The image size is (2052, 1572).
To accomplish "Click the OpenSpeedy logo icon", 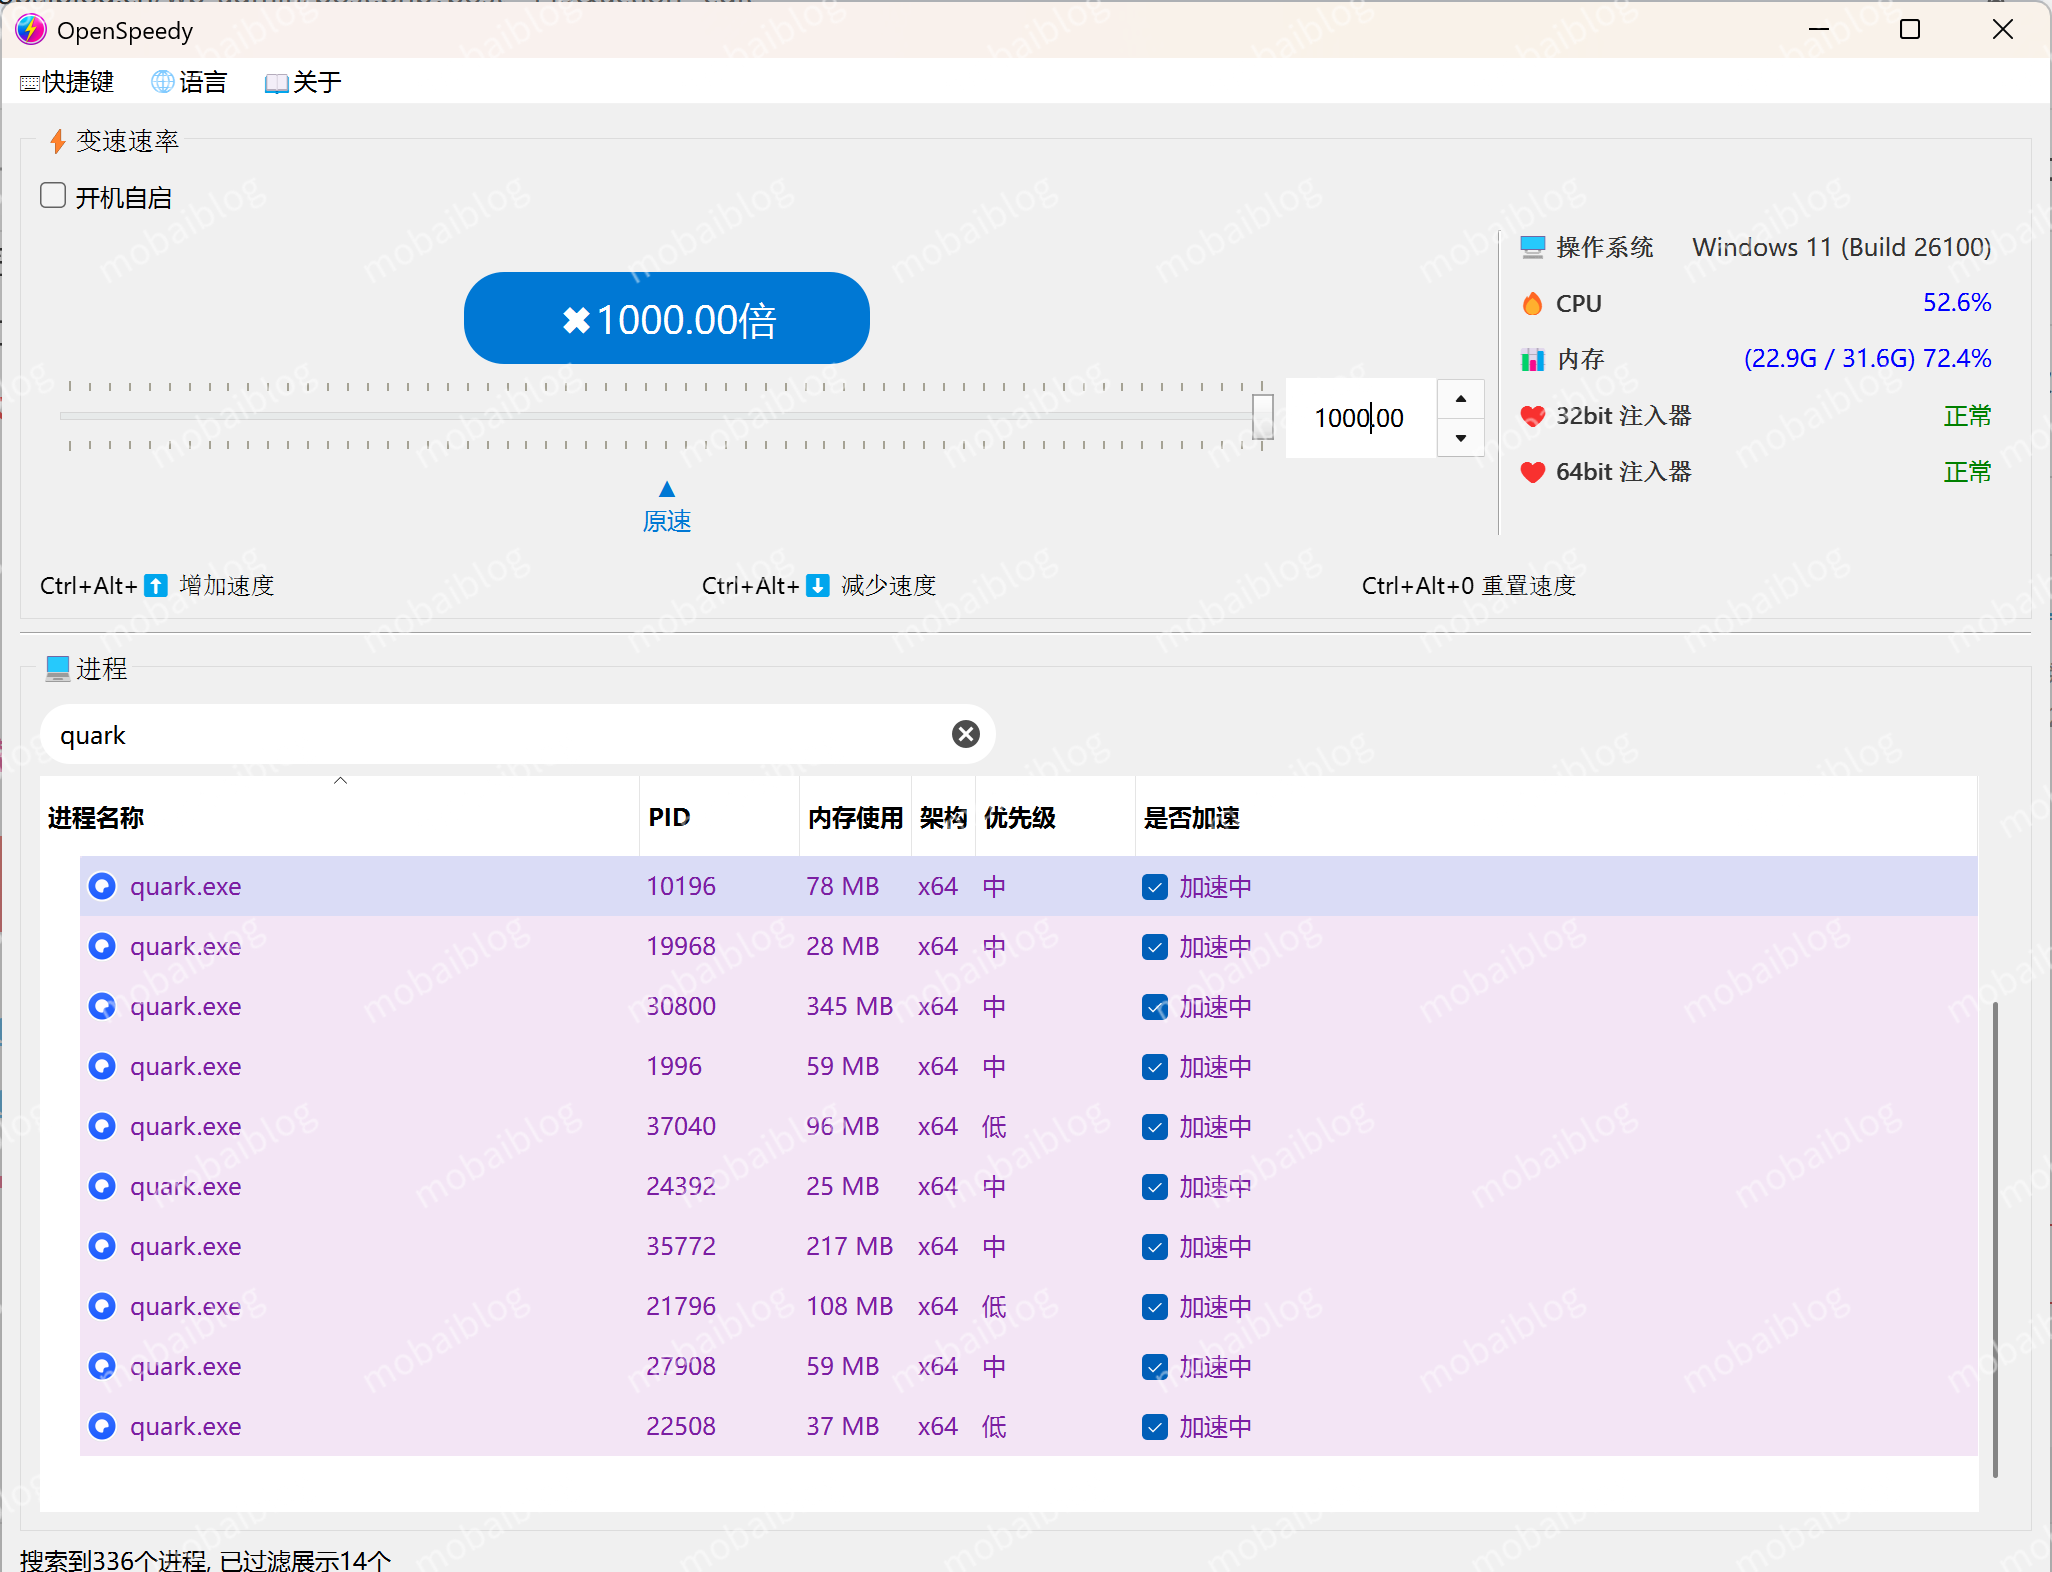I will (x=30, y=30).
